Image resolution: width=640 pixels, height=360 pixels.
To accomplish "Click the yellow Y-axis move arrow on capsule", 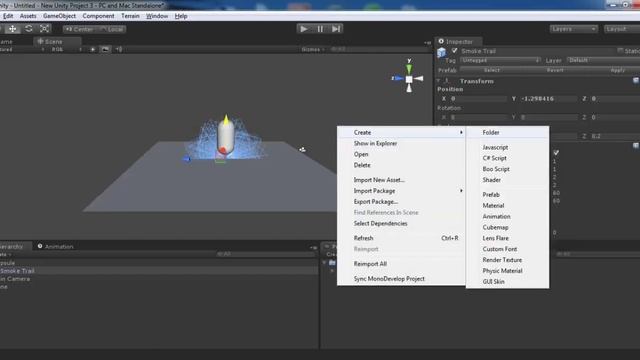I will coord(226,120).
